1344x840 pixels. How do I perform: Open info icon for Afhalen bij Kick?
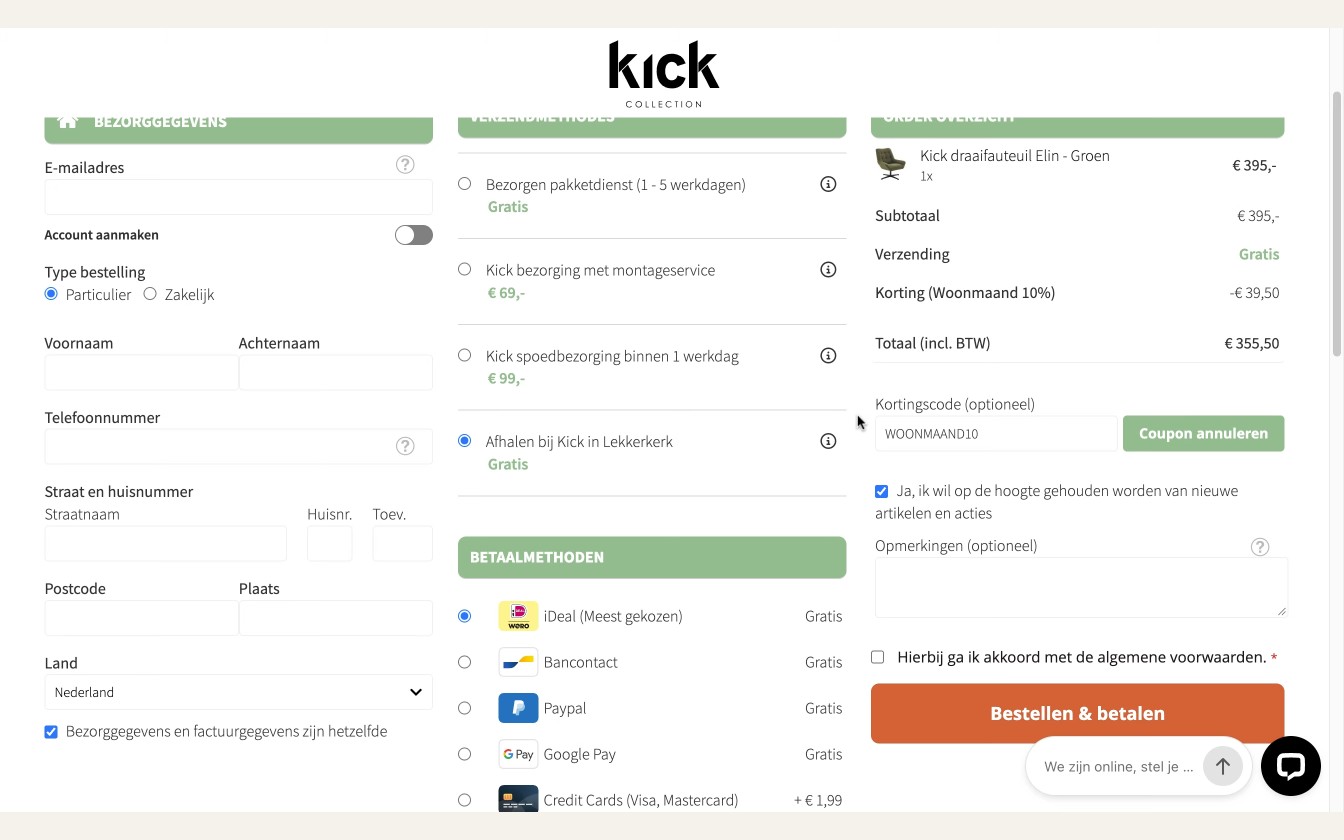pyautogui.click(x=828, y=441)
